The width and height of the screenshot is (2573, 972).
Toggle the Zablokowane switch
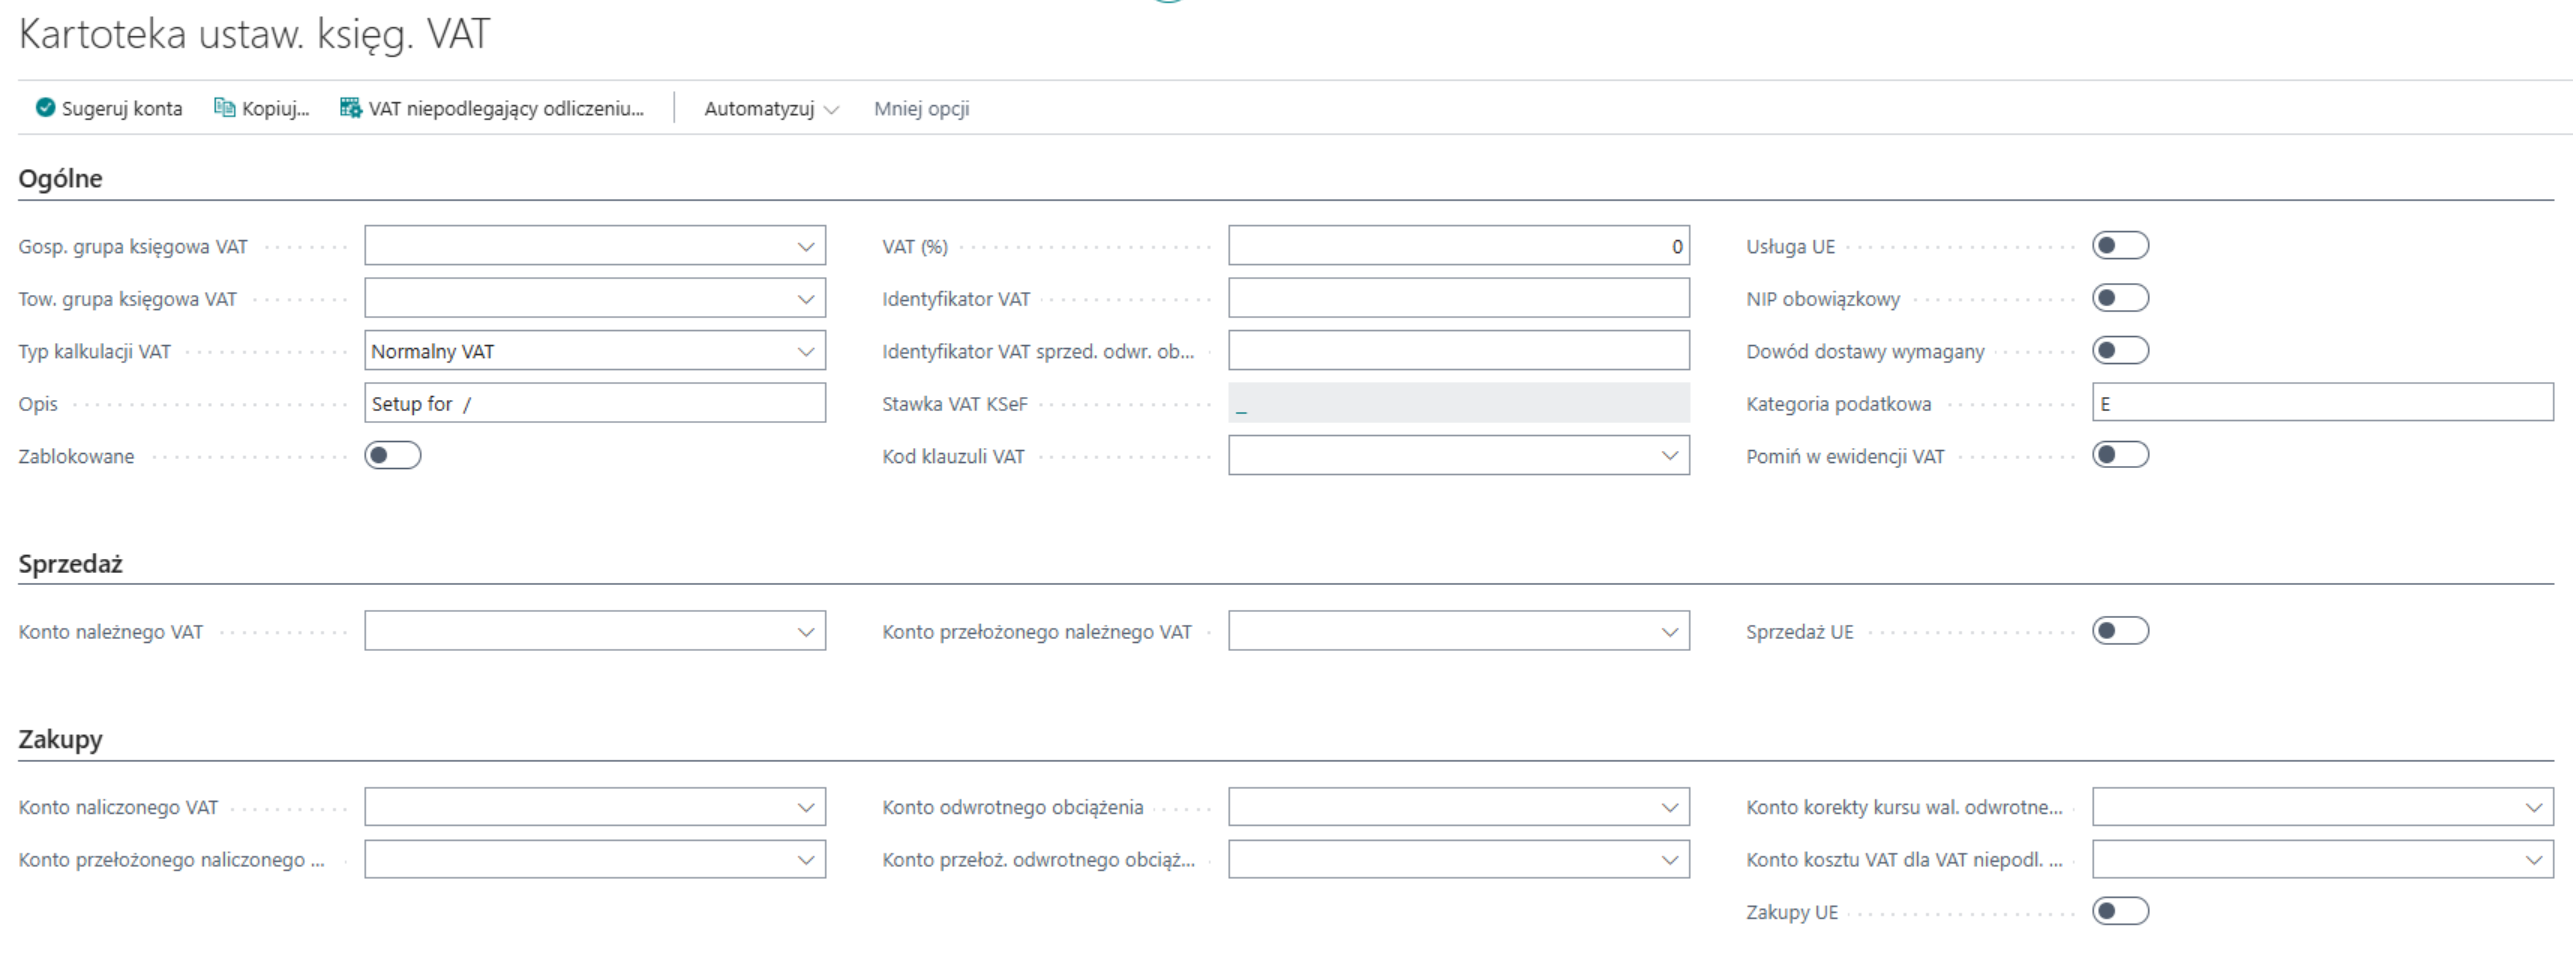tap(393, 456)
